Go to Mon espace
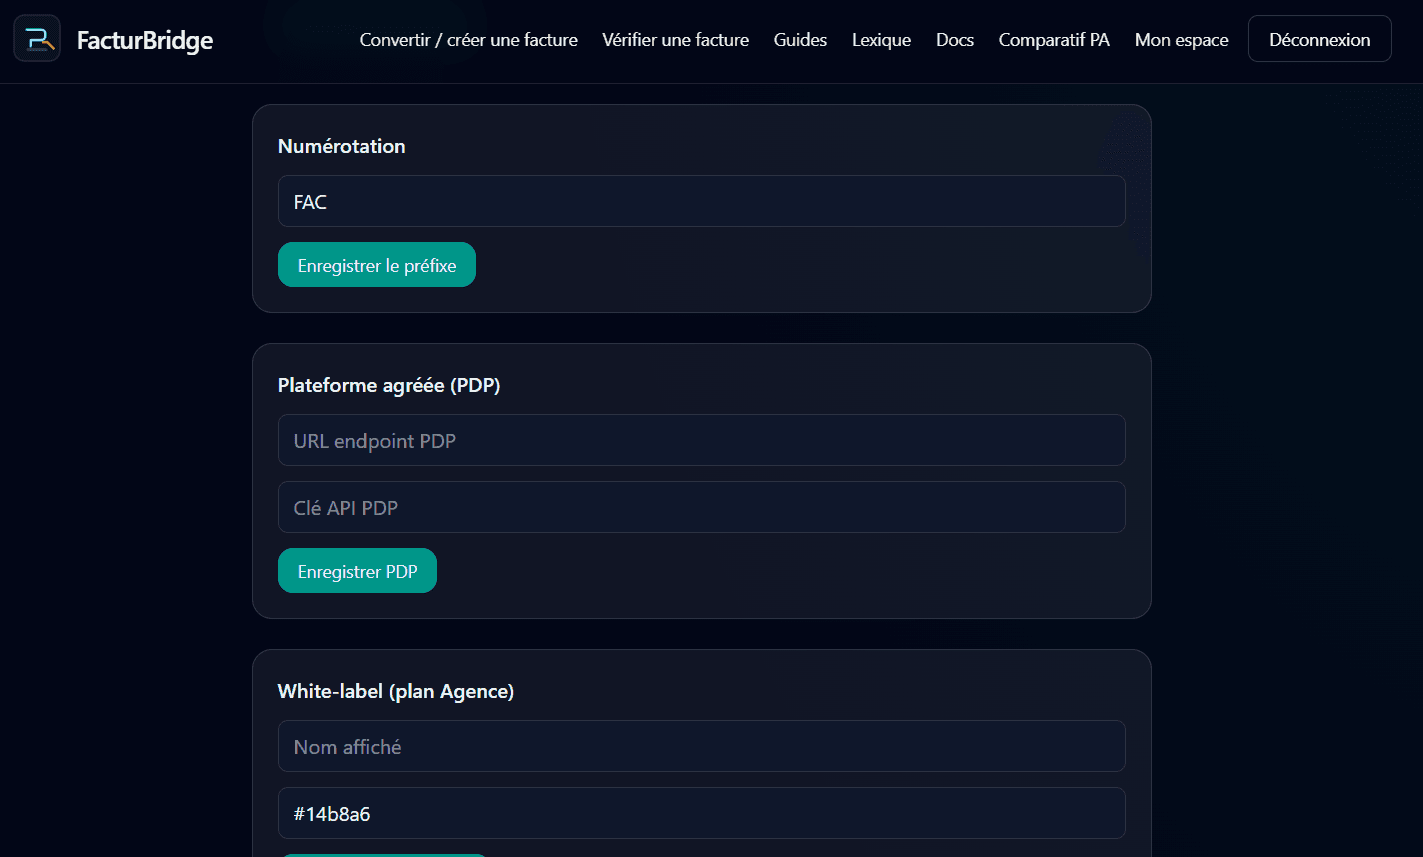This screenshot has height=857, width=1423. point(1182,40)
